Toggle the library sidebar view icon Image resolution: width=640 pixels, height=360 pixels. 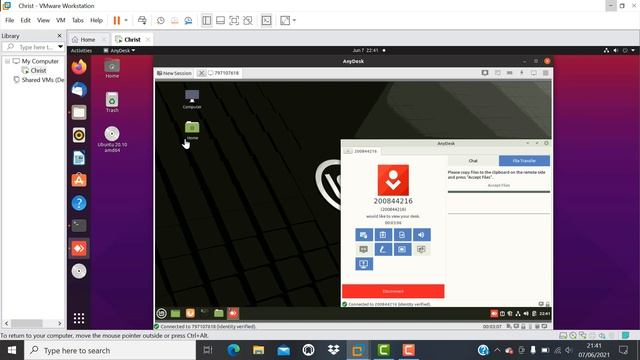point(207,20)
